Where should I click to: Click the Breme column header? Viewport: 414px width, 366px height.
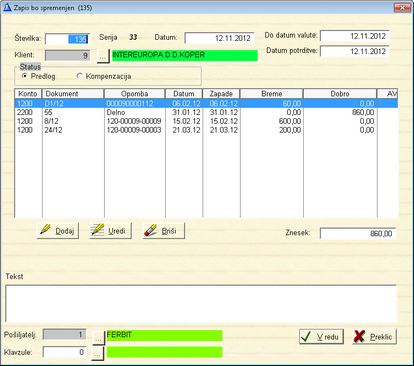272,94
